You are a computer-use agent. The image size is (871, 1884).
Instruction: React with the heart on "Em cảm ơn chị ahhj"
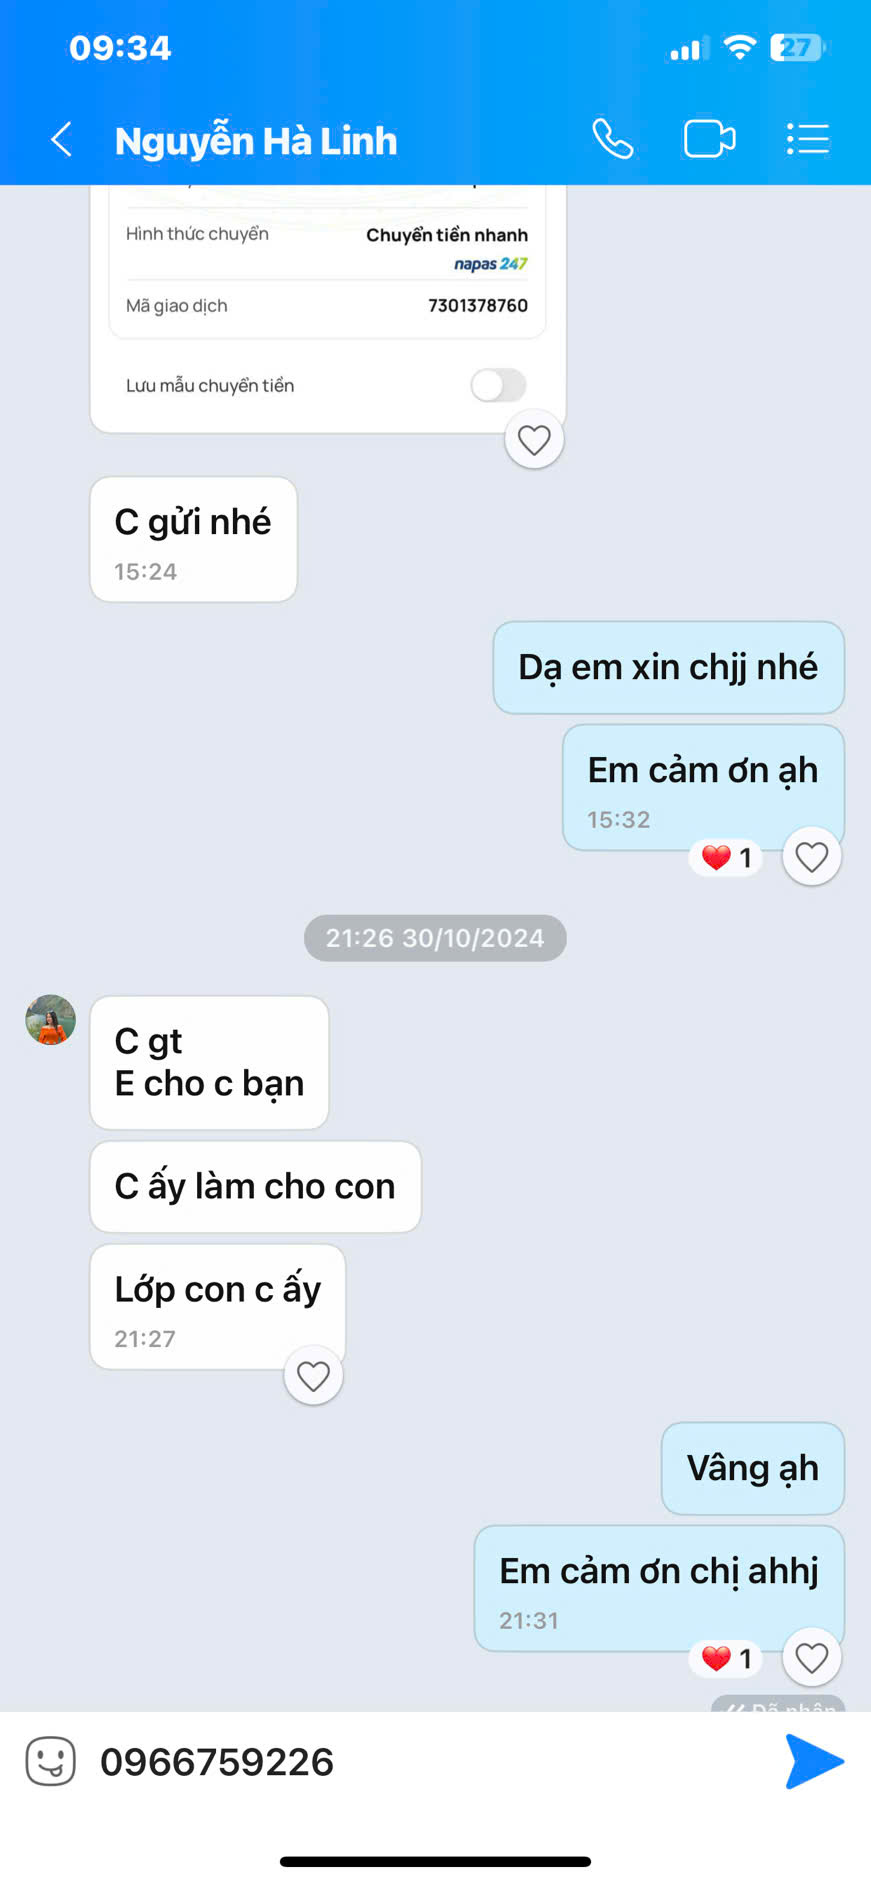[811, 1658]
